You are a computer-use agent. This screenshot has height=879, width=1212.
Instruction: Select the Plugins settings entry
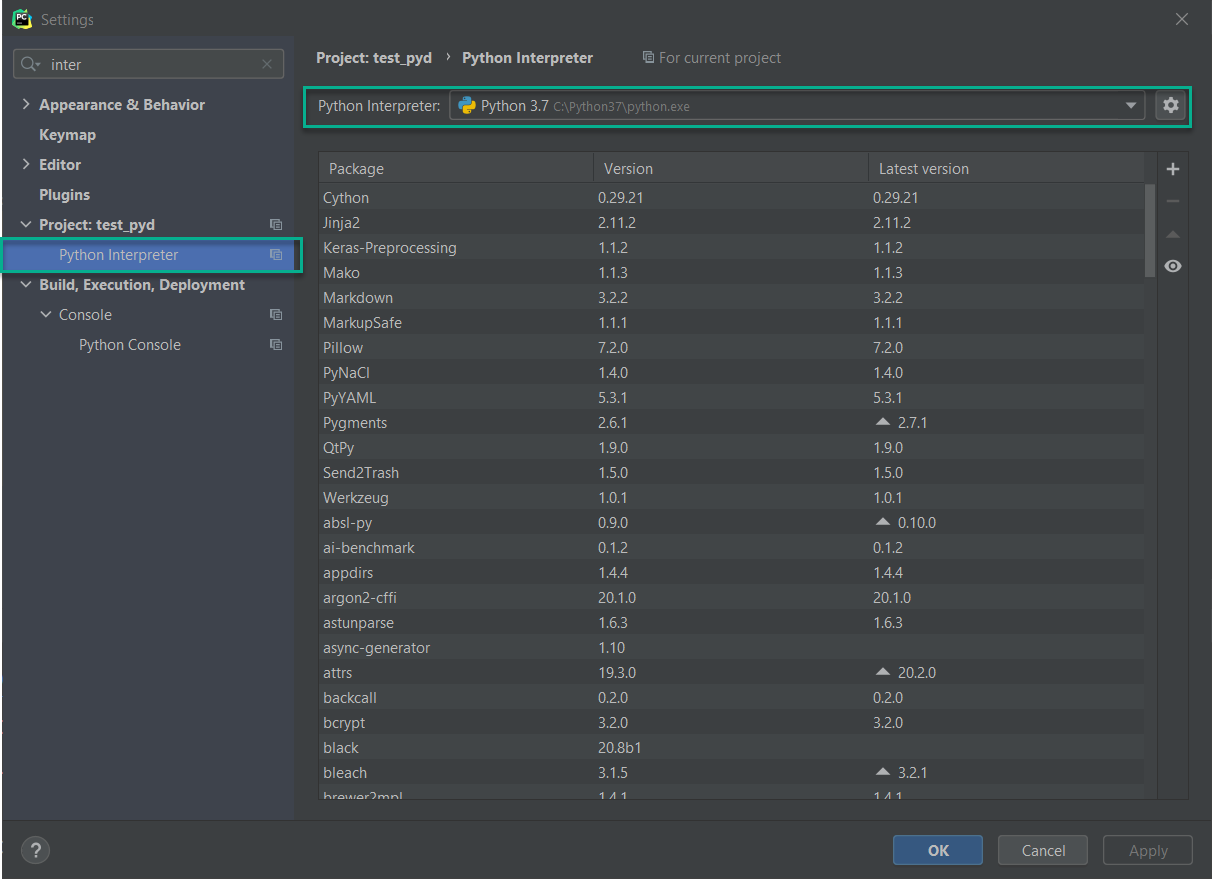pyautogui.click(x=62, y=194)
